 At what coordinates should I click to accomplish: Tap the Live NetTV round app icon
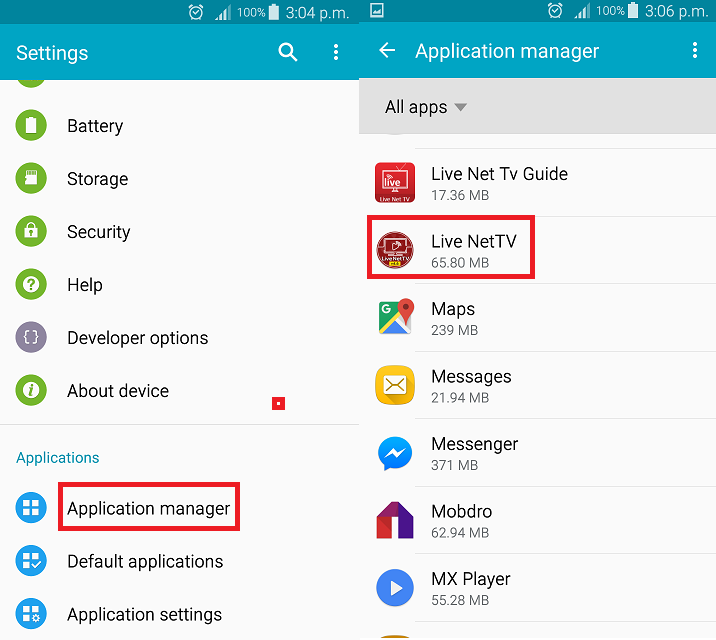[395, 250]
